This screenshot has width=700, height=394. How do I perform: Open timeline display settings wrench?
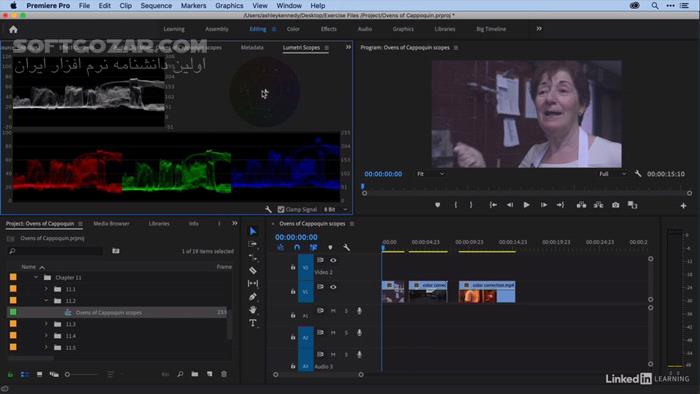tap(346, 247)
